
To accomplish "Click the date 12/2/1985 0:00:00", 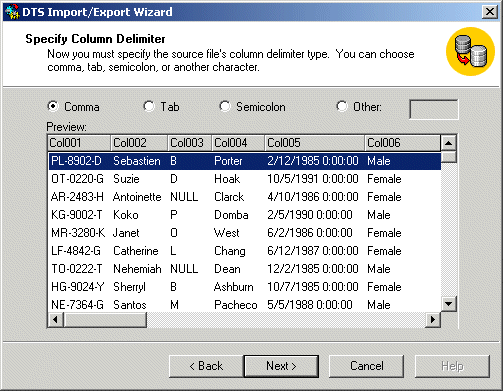I will 313,269.
